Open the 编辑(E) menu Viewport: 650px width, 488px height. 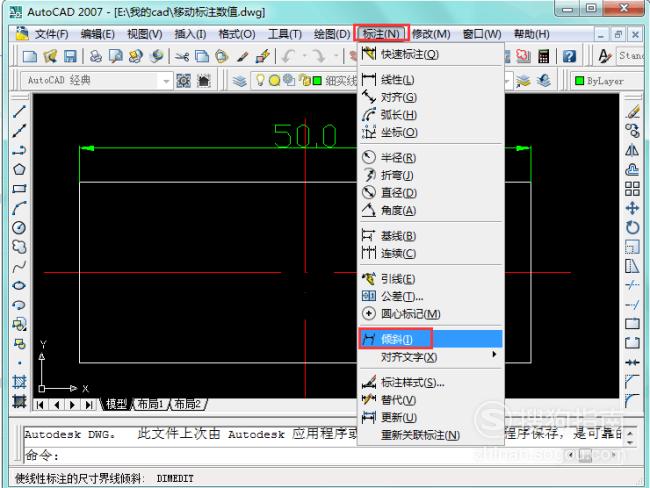coord(97,34)
